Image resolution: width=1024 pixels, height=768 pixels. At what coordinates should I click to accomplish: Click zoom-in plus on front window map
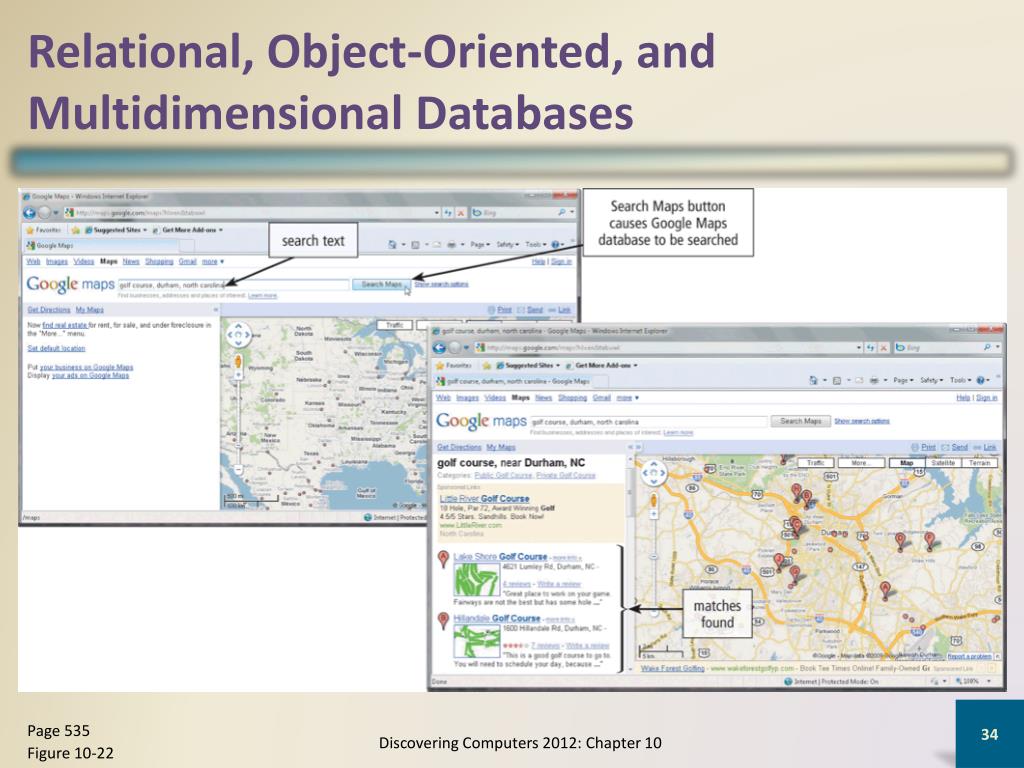(x=654, y=515)
